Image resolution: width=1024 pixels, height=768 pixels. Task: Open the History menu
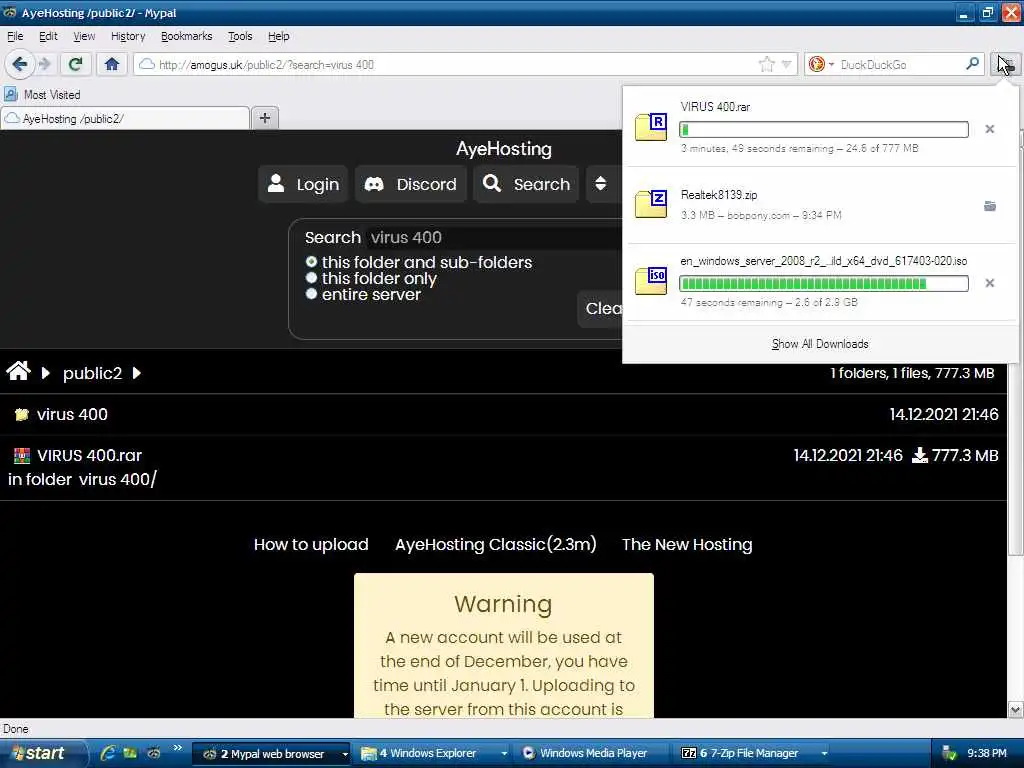(x=128, y=36)
